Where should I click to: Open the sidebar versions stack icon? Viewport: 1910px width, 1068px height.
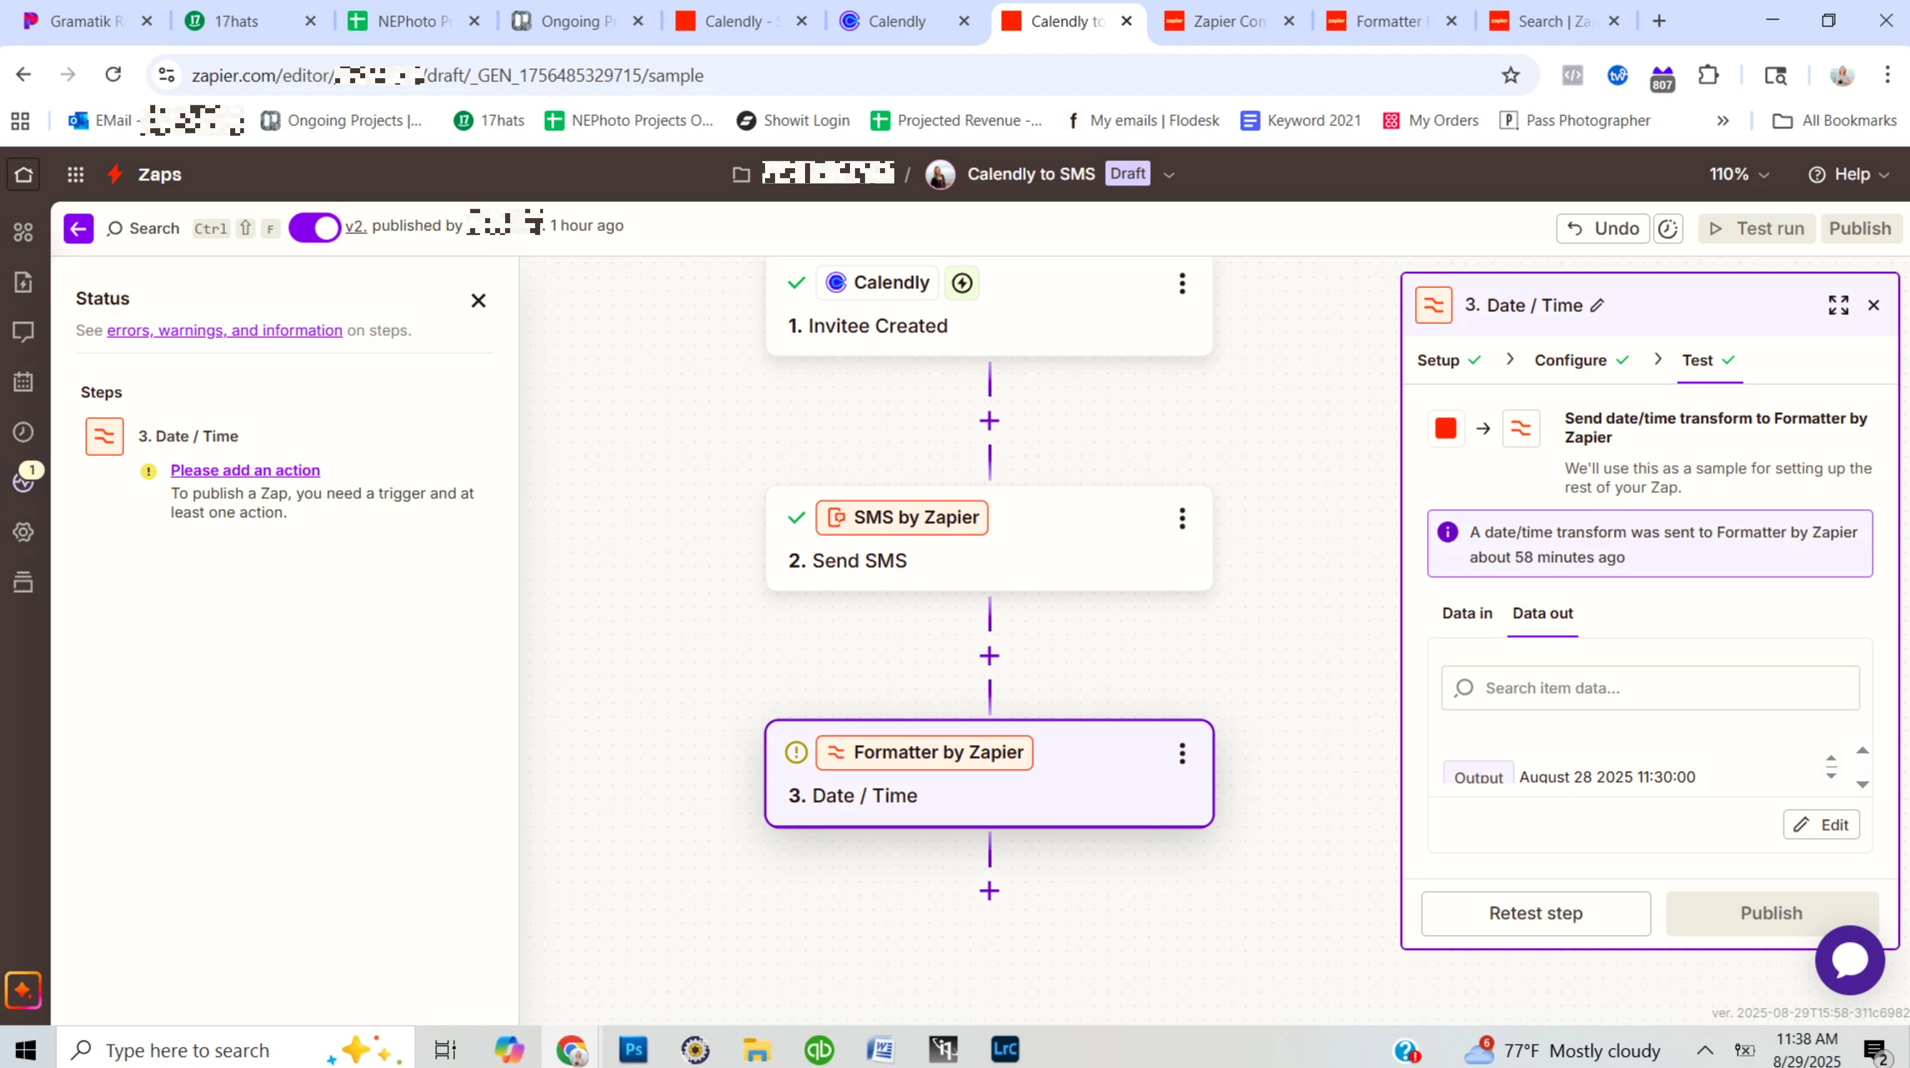tap(23, 582)
